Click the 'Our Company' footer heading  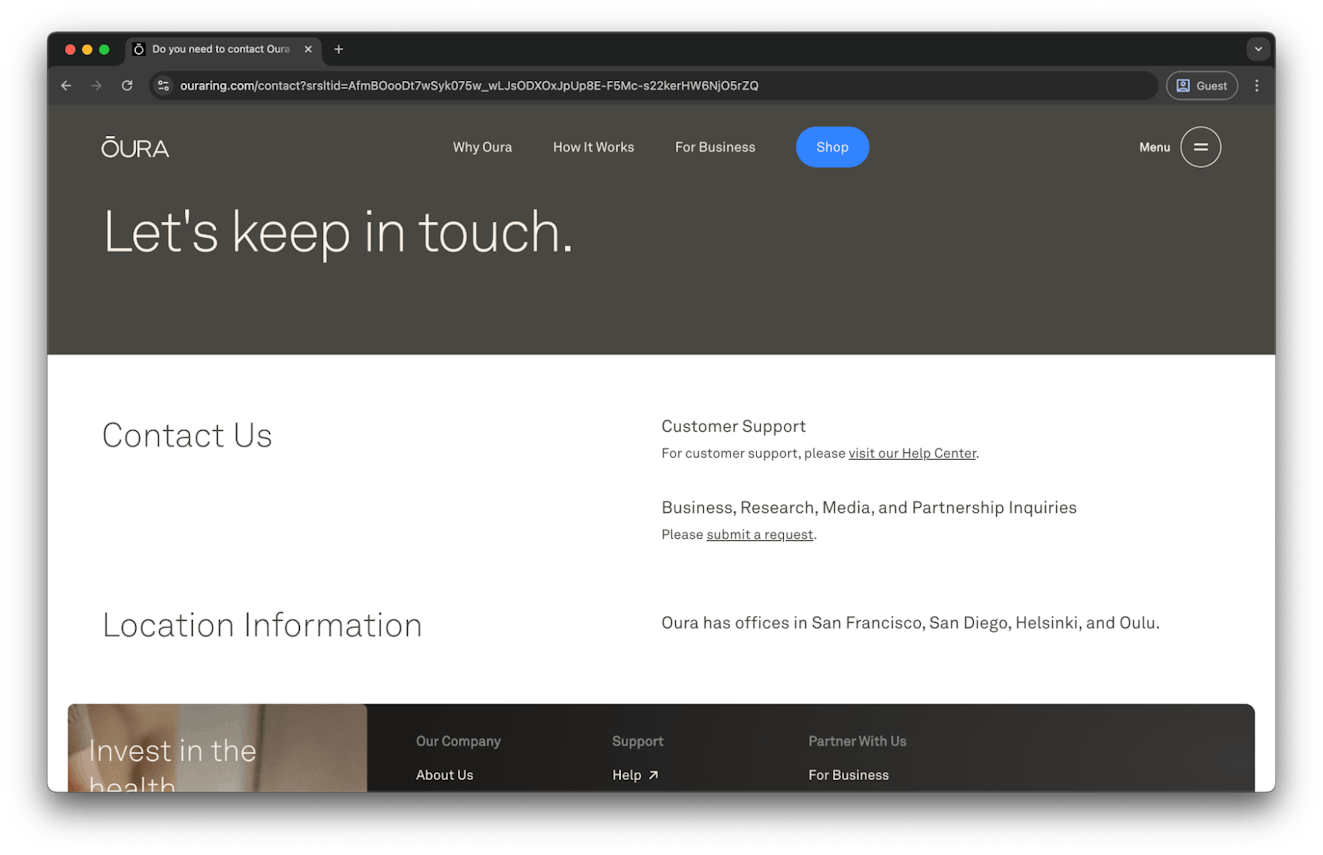[458, 741]
